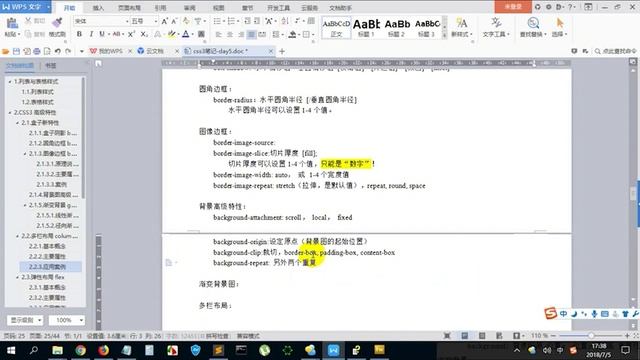Screen dimensions: 640x360
Task: Click the Cut scissors icon
Action: [28, 21]
